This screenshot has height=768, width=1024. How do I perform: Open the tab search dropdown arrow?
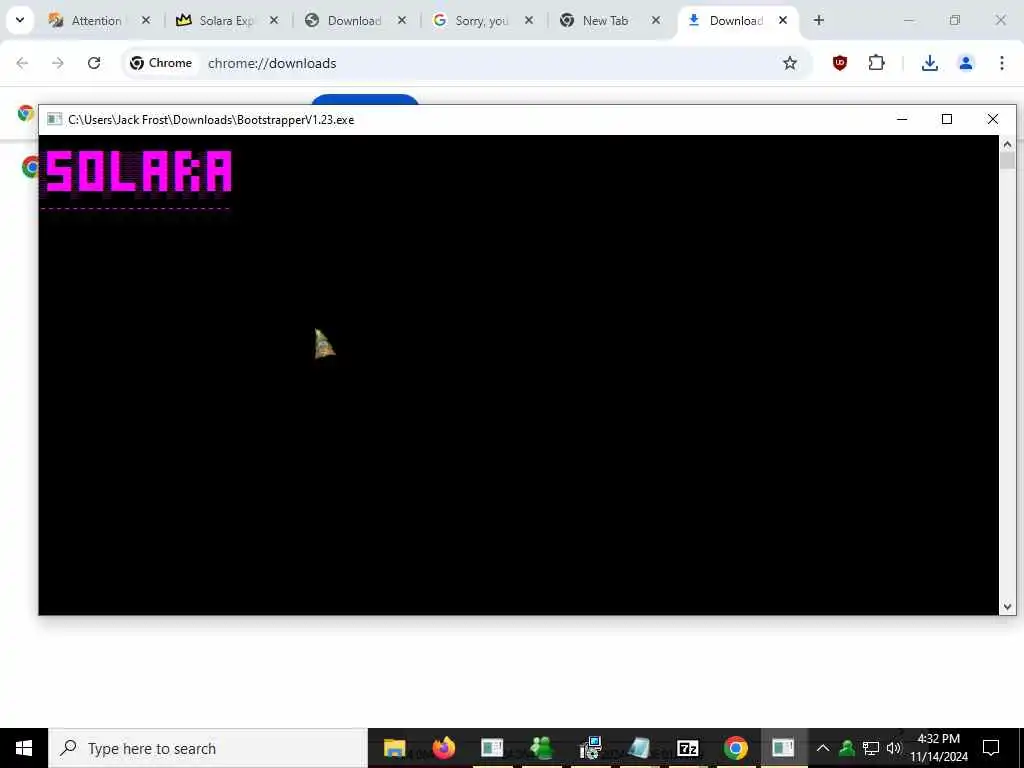click(20, 20)
